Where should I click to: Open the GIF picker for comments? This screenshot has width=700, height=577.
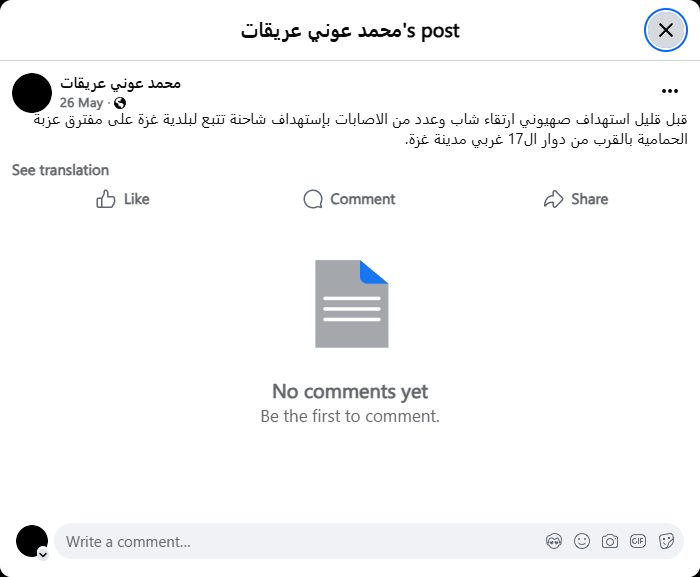pyautogui.click(x=638, y=541)
